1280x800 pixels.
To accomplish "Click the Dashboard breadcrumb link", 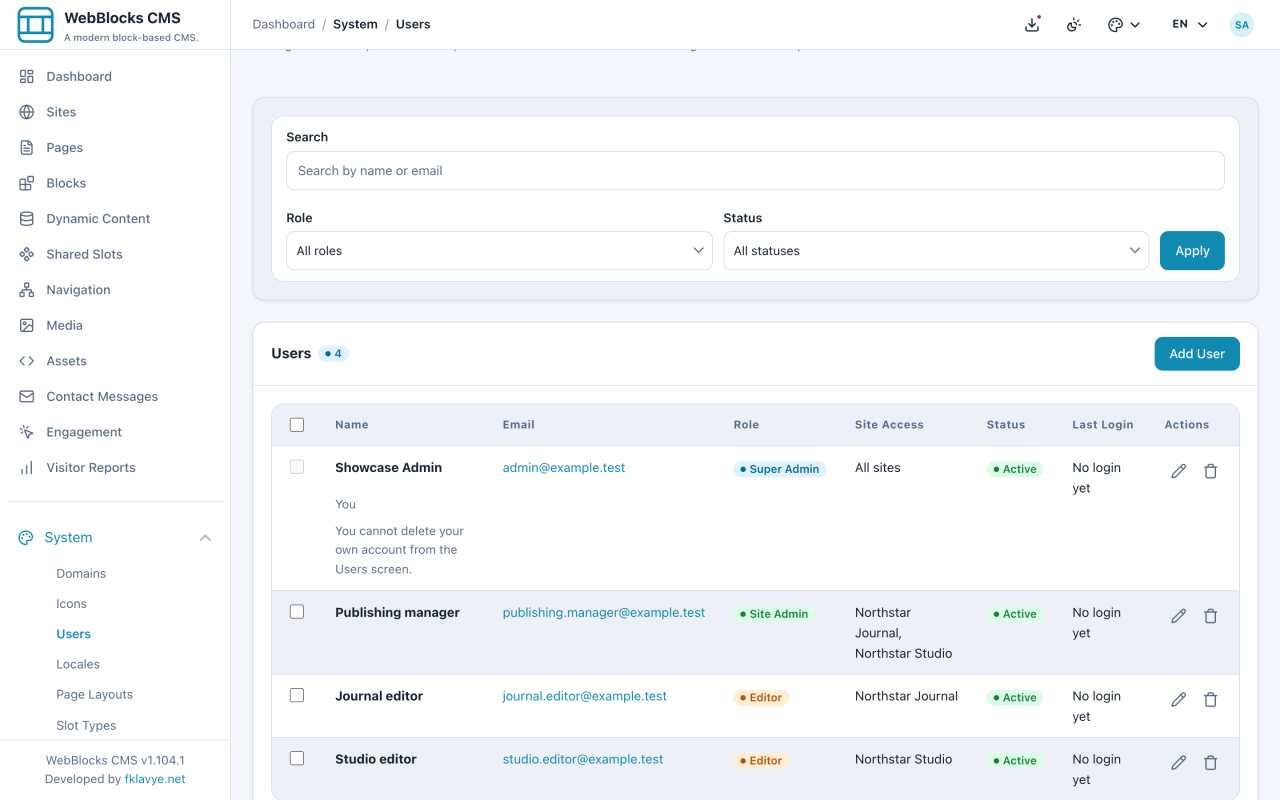I will point(284,25).
